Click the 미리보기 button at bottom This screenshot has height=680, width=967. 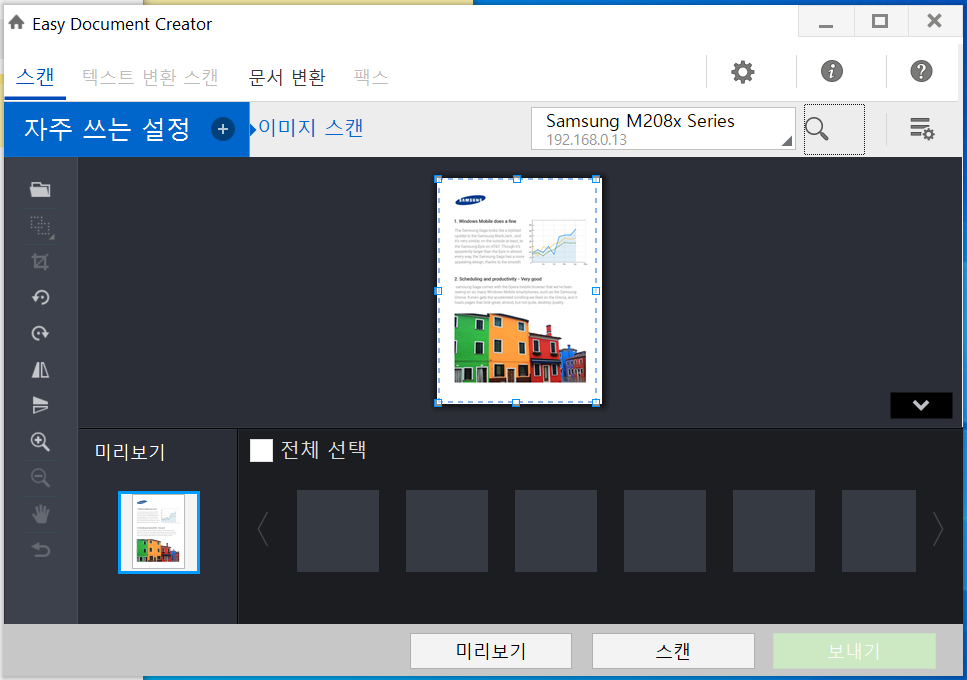point(491,651)
